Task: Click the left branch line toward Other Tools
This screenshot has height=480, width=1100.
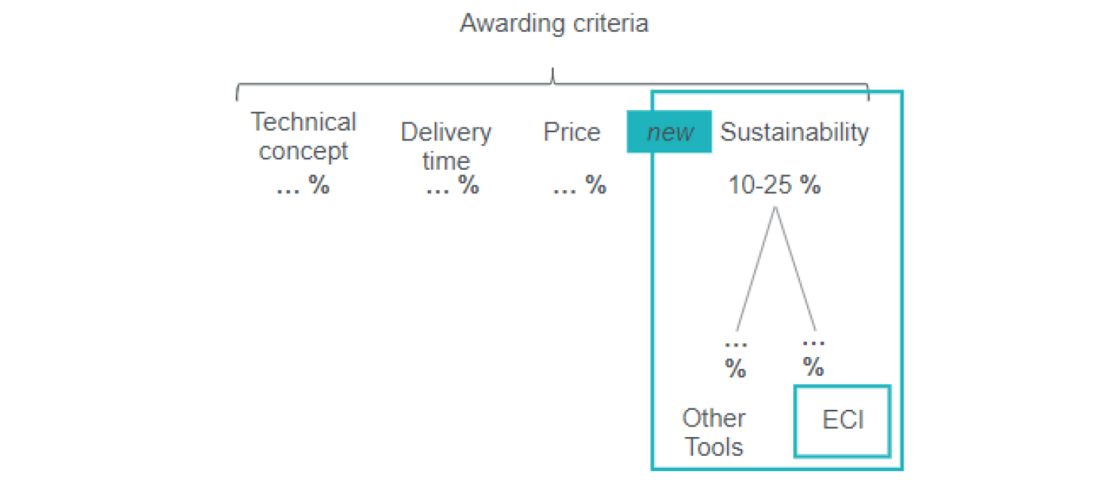Action: point(755,268)
